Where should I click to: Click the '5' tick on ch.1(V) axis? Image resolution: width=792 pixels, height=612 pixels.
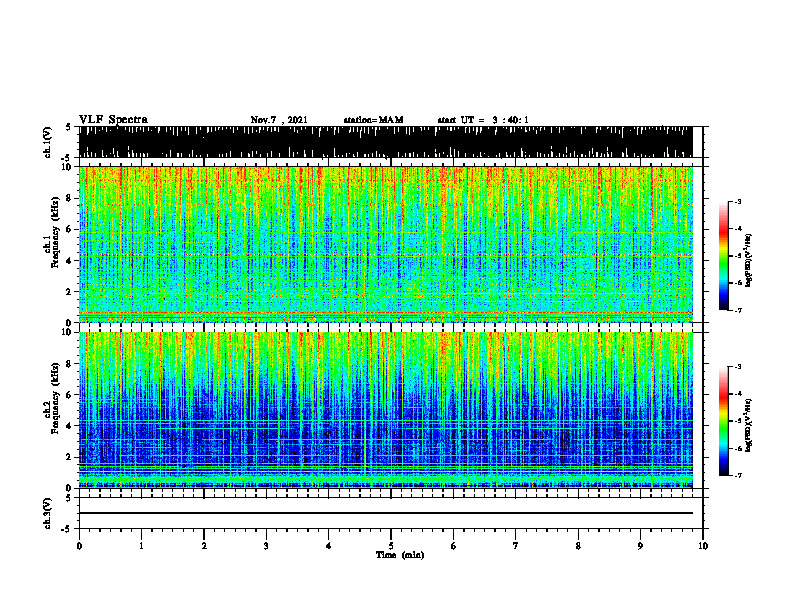click(70, 127)
